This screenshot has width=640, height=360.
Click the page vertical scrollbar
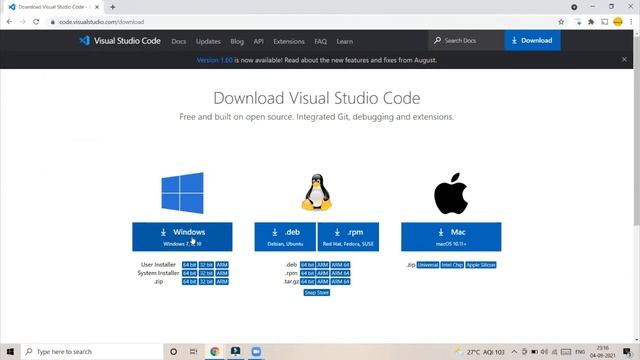click(x=637, y=131)
